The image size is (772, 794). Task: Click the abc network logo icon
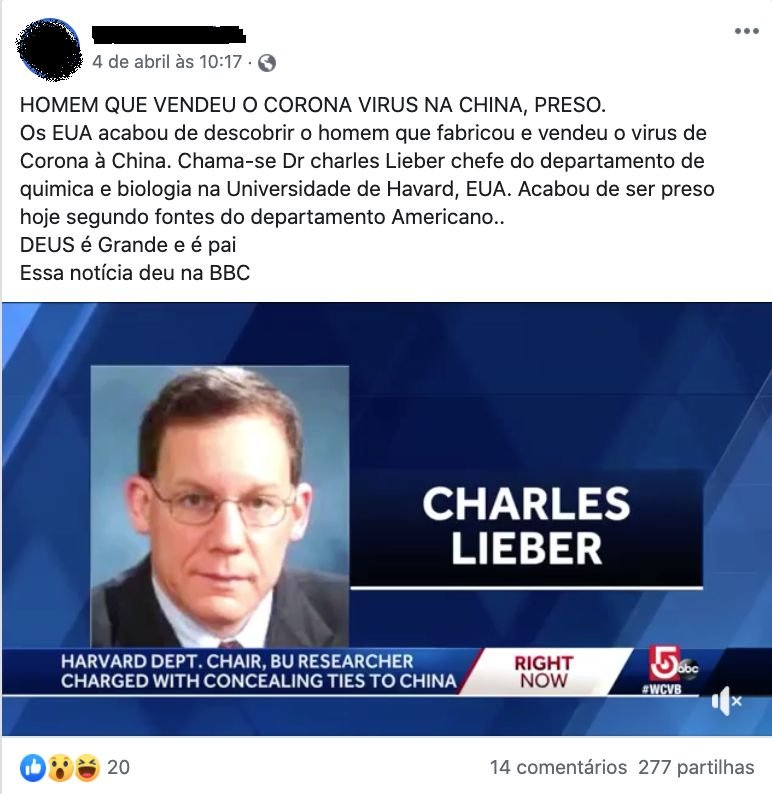[688, 668]
